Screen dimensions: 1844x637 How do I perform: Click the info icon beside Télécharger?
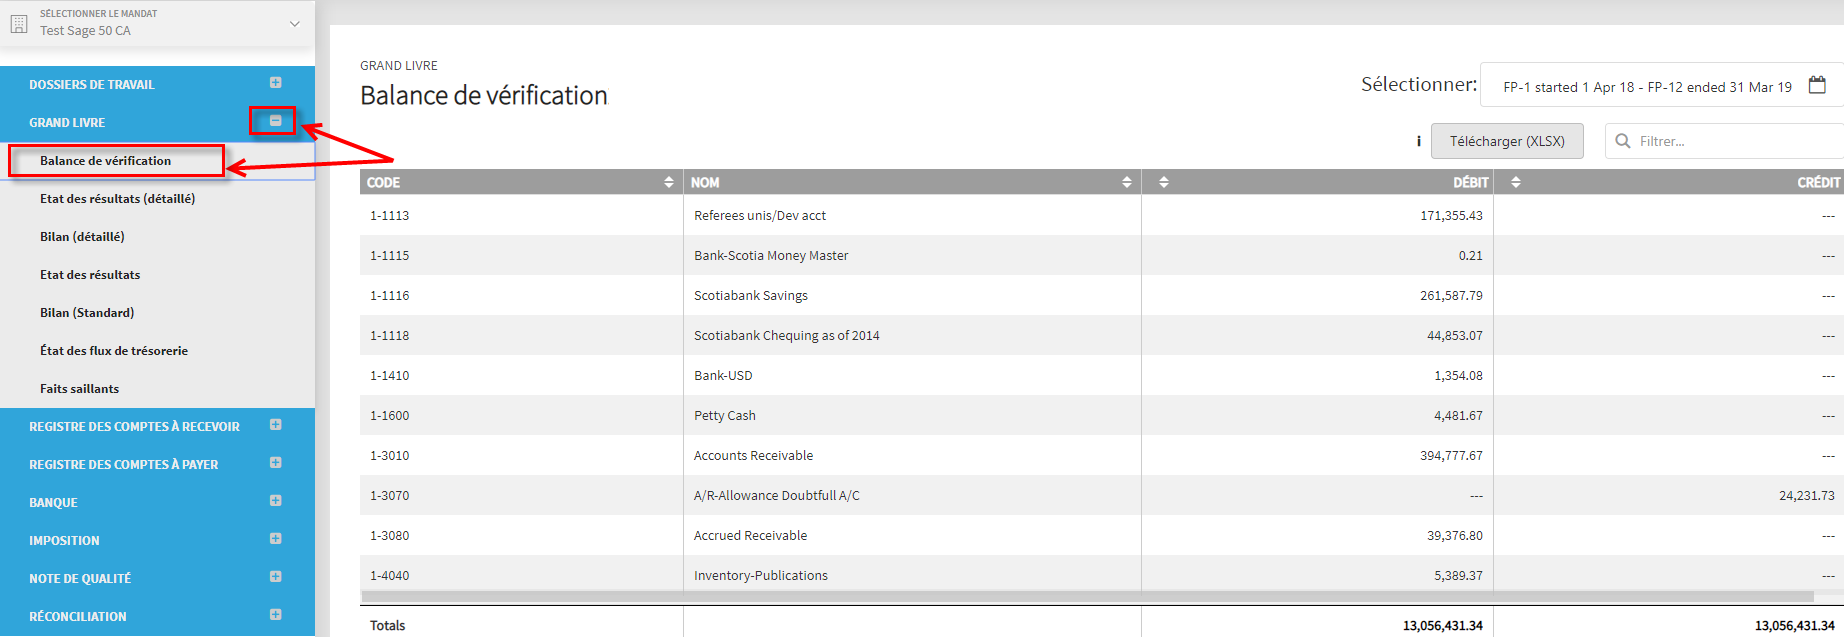(1418, 141)
